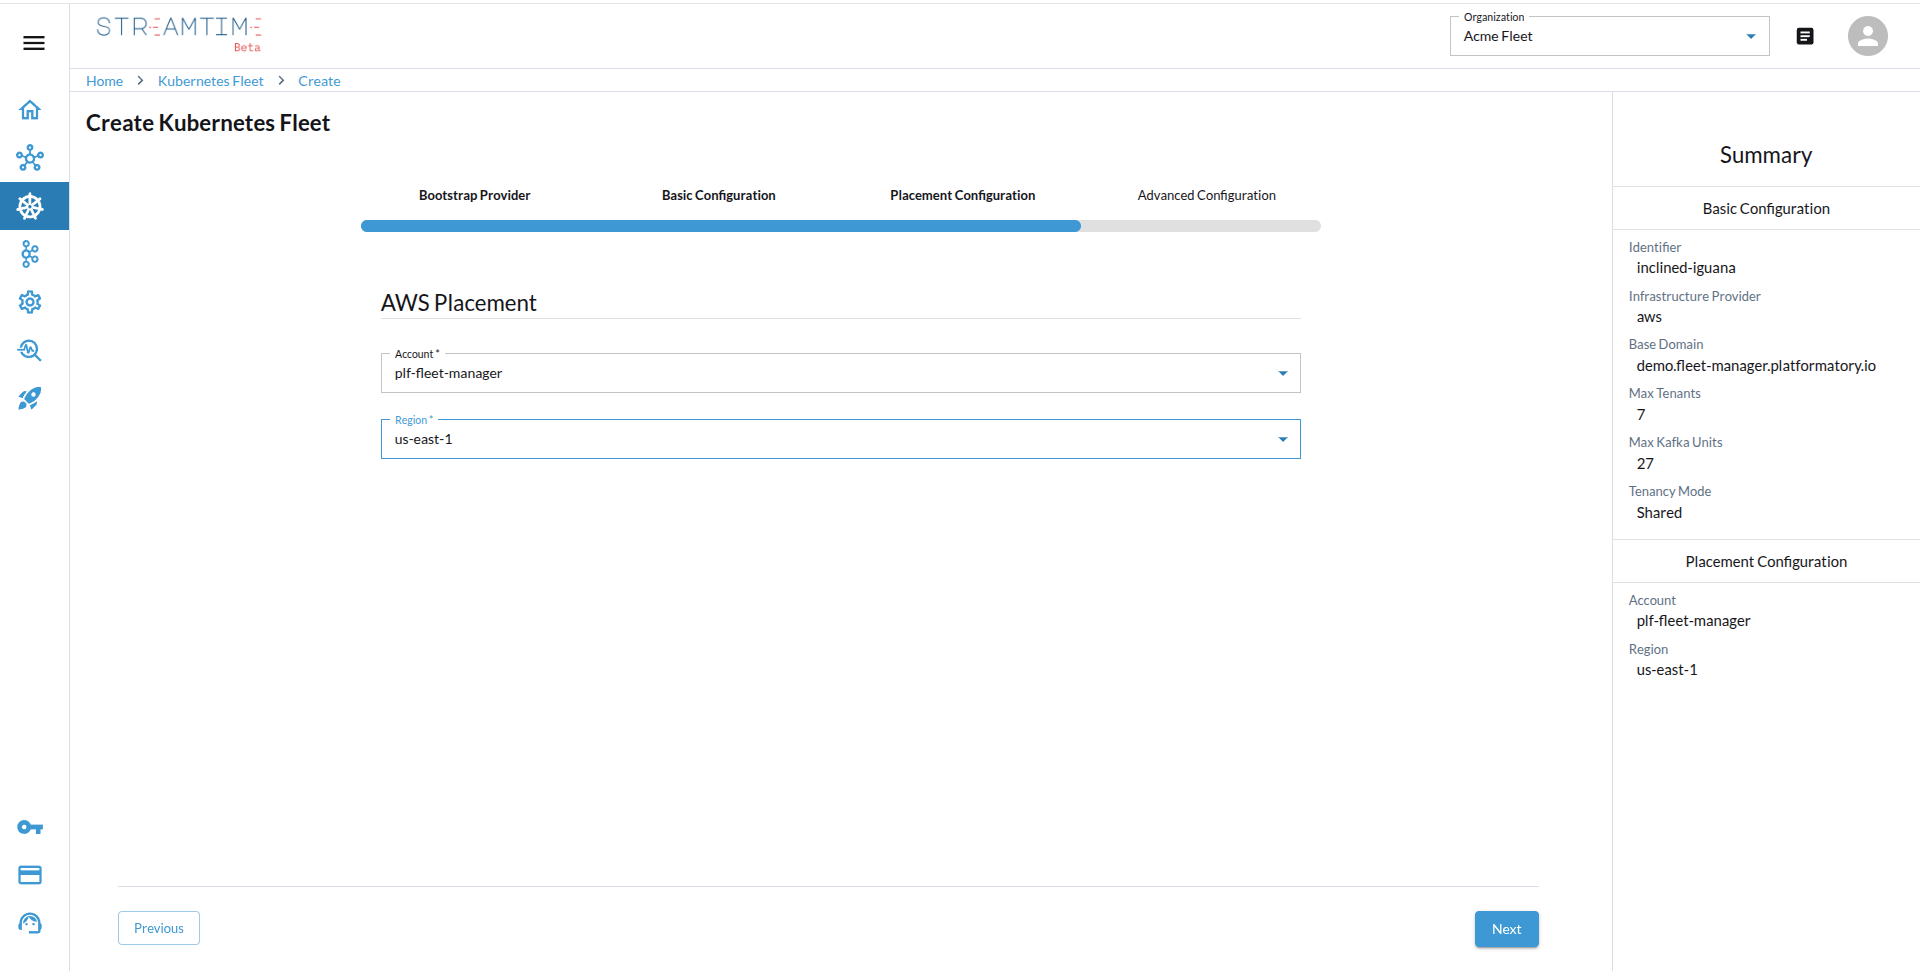Select the Kubernetes helm wheel sidebar icon
The height and width of the screenshot is (971, 1920).
pos(30,206)
